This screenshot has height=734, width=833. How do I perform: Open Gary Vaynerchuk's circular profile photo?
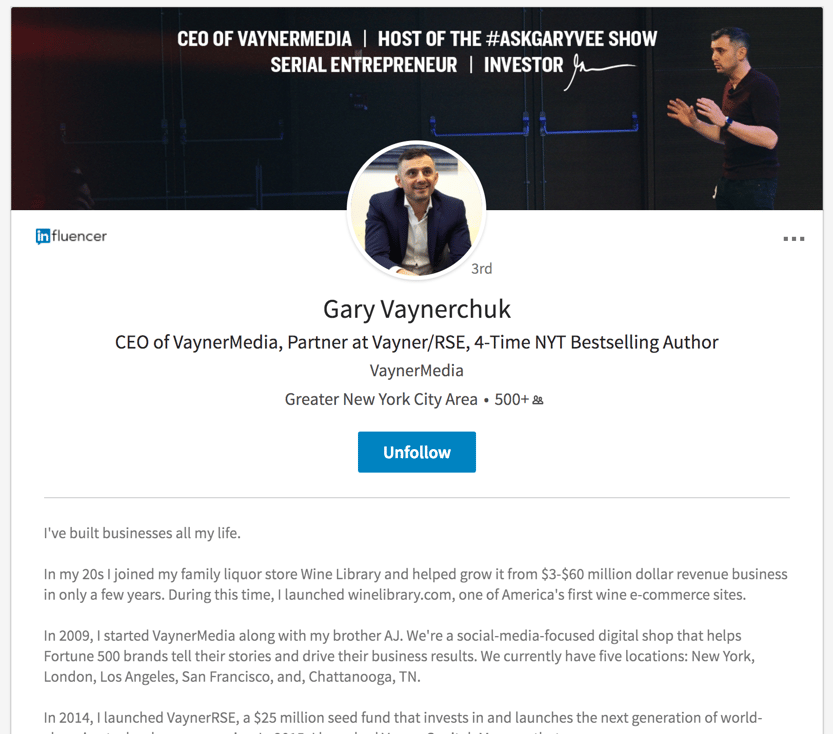[x=416, y=210]
